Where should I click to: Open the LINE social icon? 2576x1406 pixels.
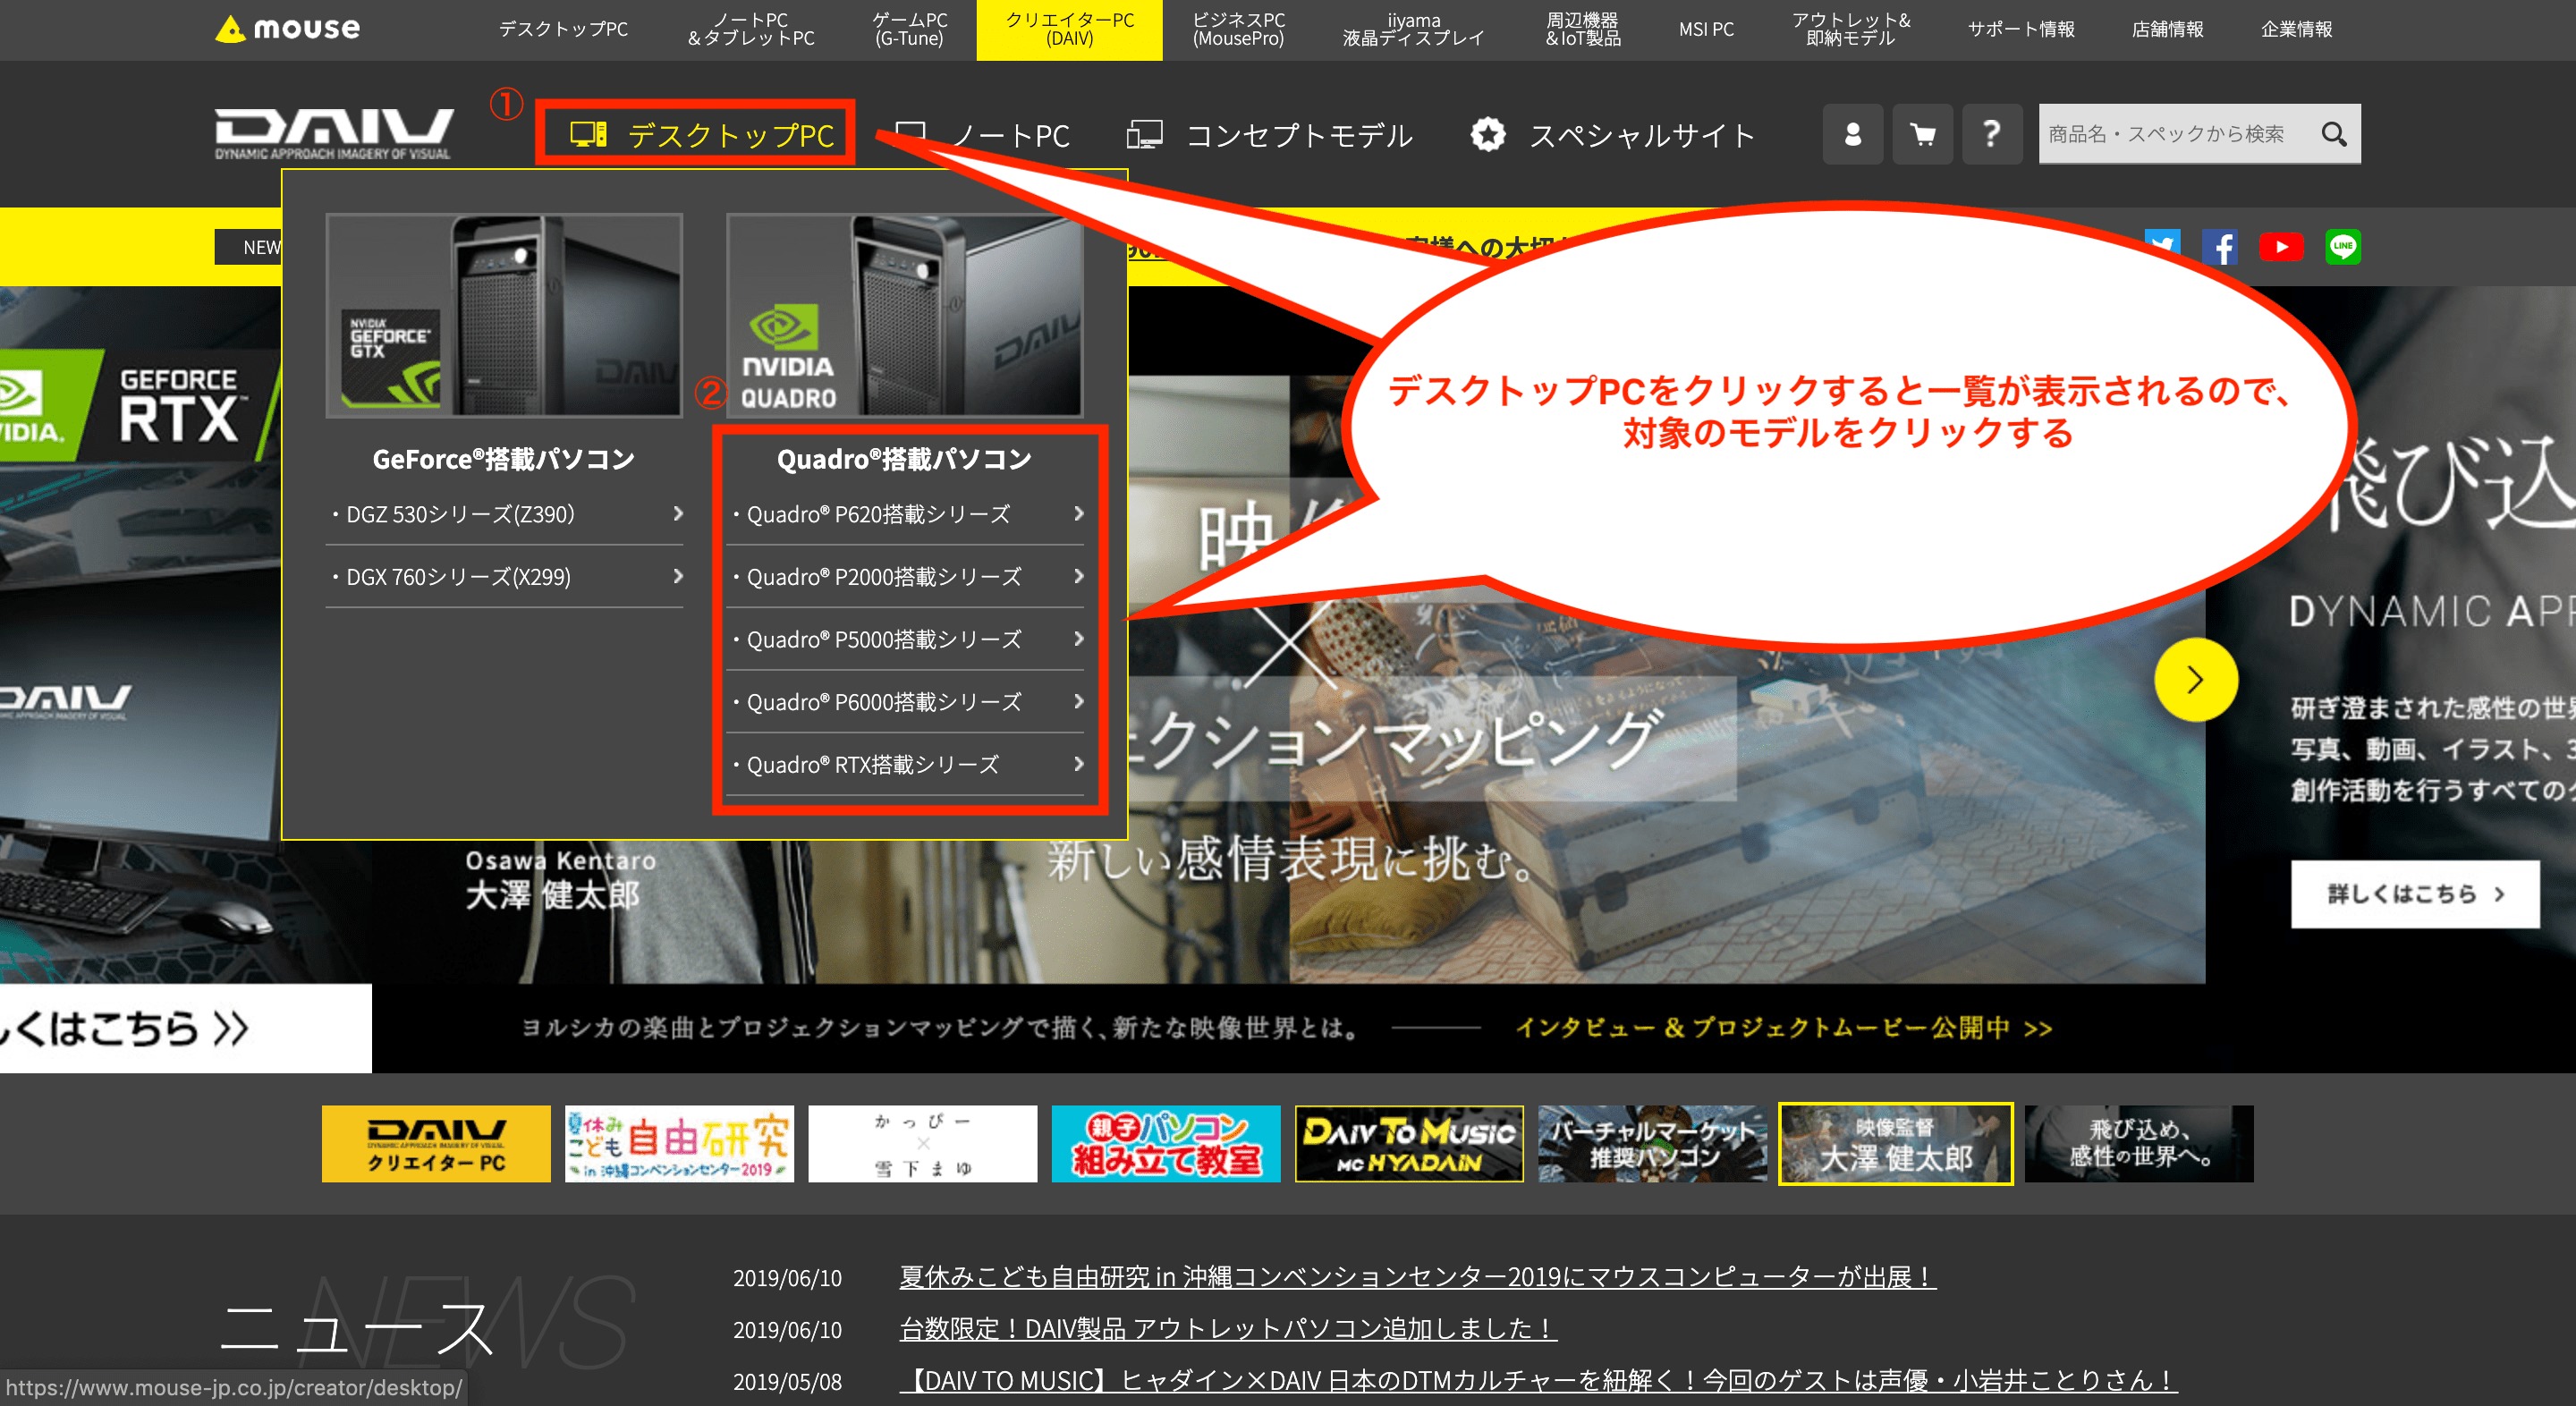pos(2342,247)
